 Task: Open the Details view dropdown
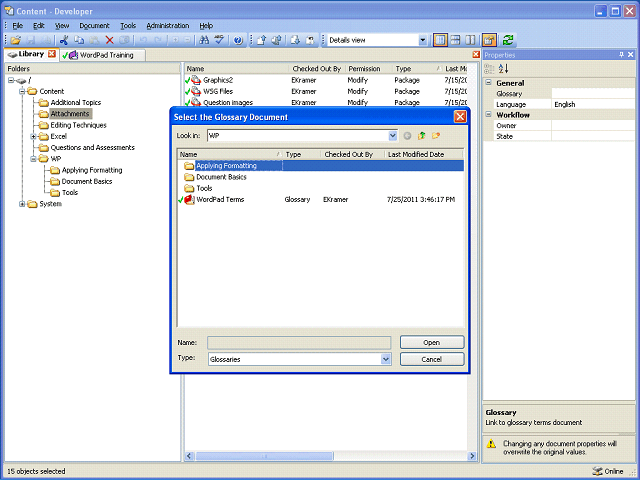coord(422,40)
